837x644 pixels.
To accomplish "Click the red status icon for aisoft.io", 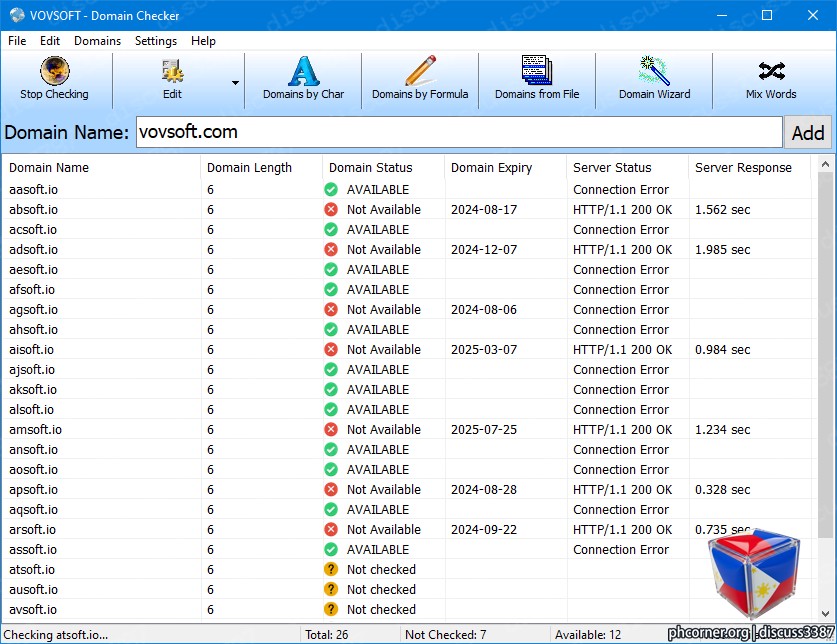I will coord(331,349).
